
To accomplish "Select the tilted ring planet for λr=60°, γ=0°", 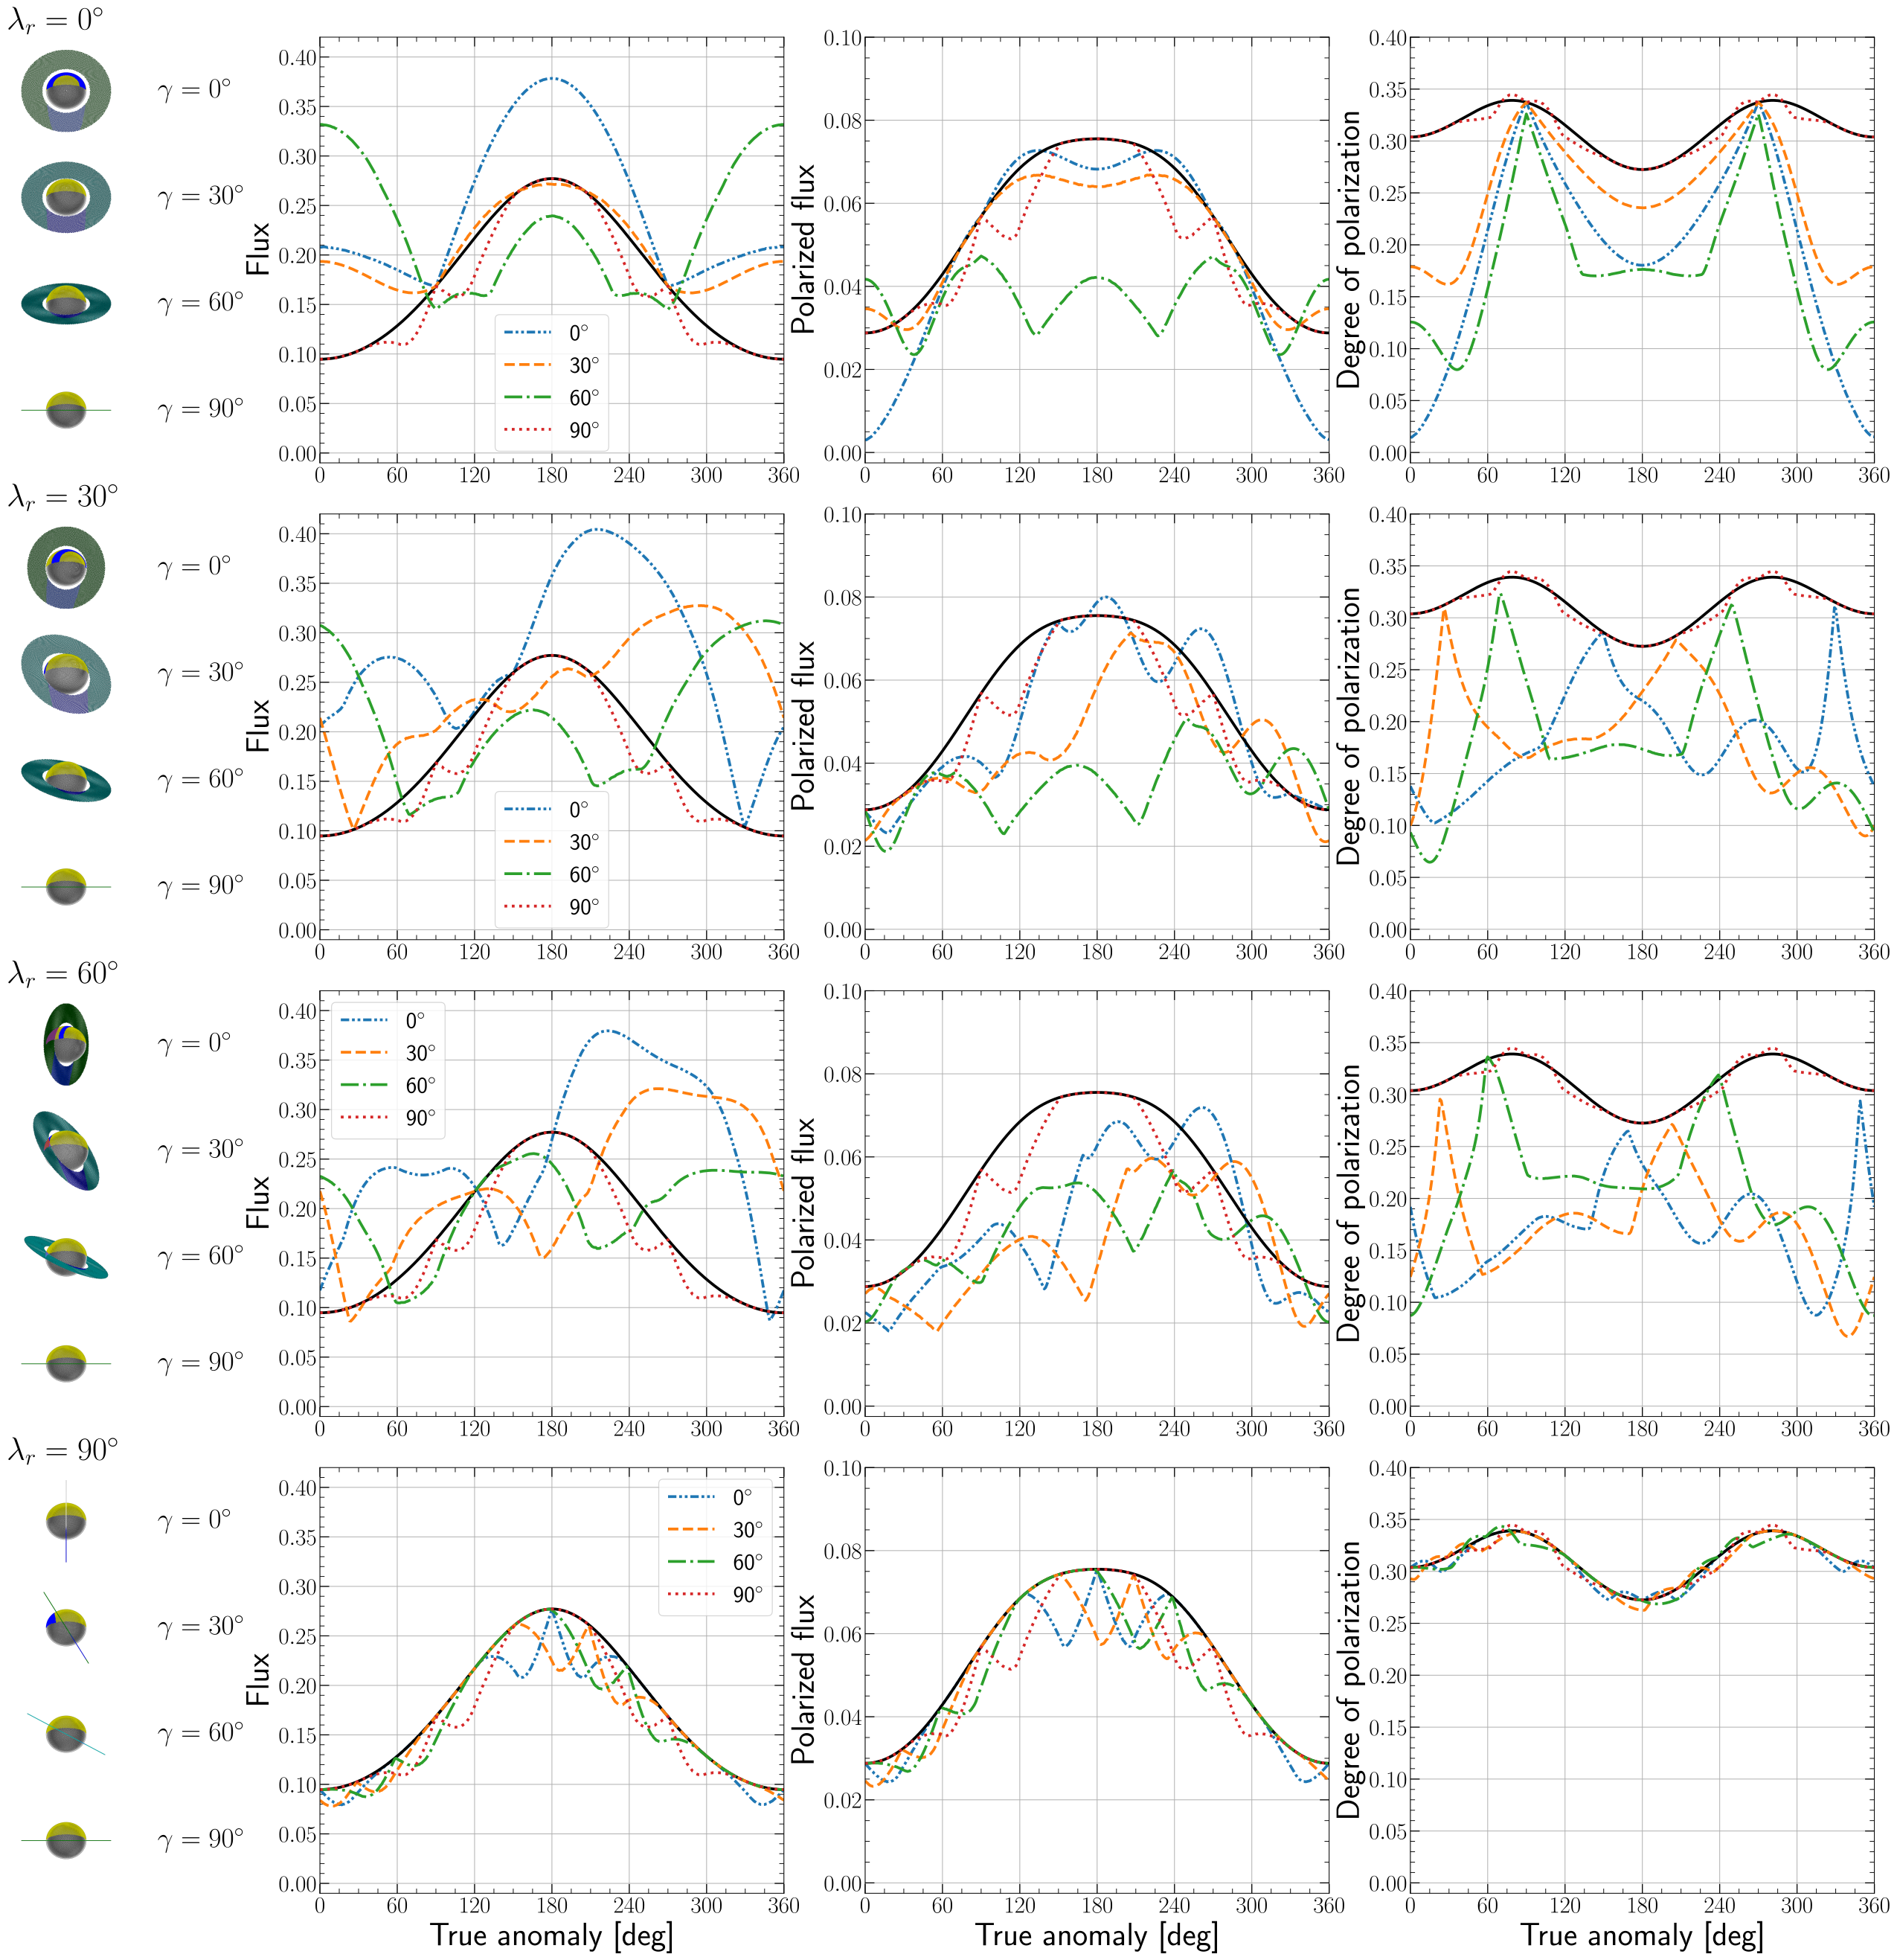I will [x=66, y=1044].
